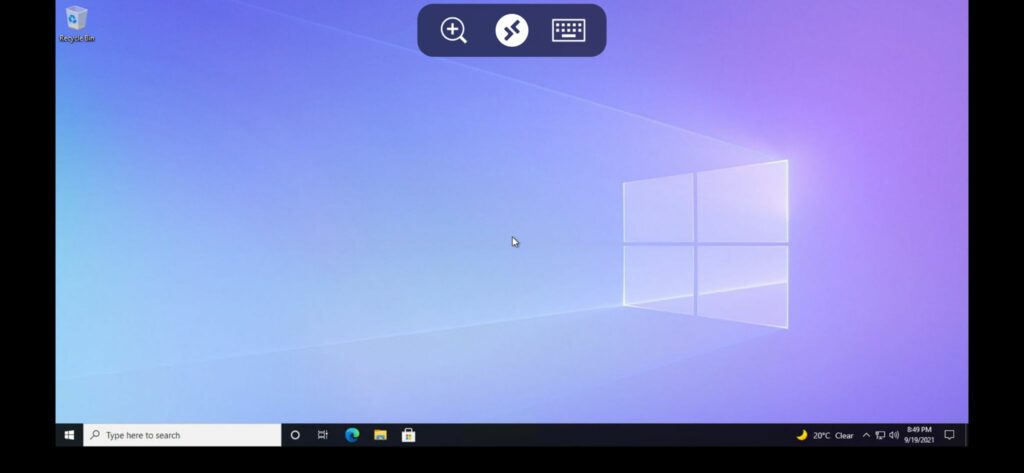The width and height of the screenshot is (1024, 473).
Task: Open the Action Center notifications icon
Action: 950,435
